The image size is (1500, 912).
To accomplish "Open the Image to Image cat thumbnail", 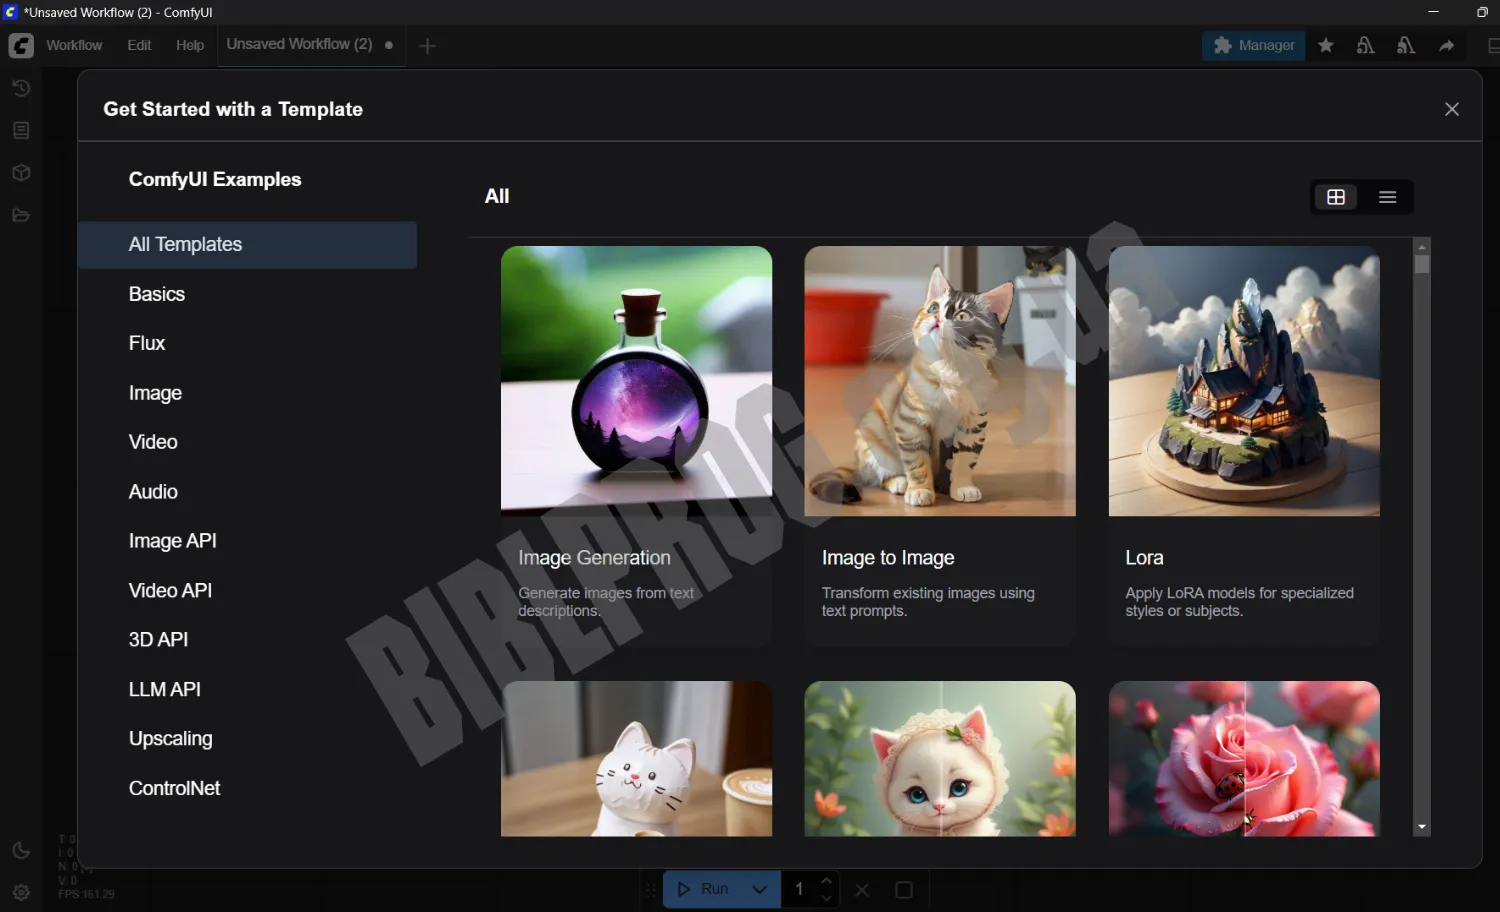I will [x=940, y=381].
